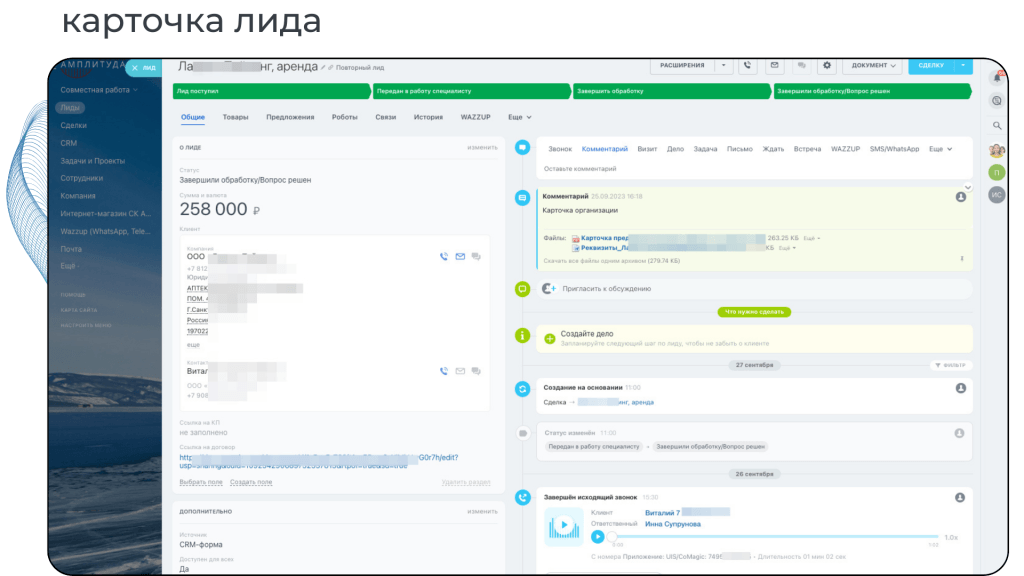Call contact Витал using phone icon
This screenshot has height=576, width=1024.
click(444, 371)
